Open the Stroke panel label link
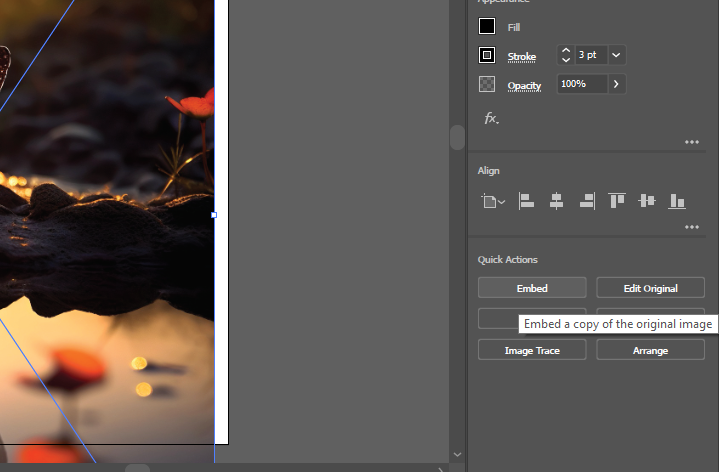719x472 pixels. (x=522, y=56)
